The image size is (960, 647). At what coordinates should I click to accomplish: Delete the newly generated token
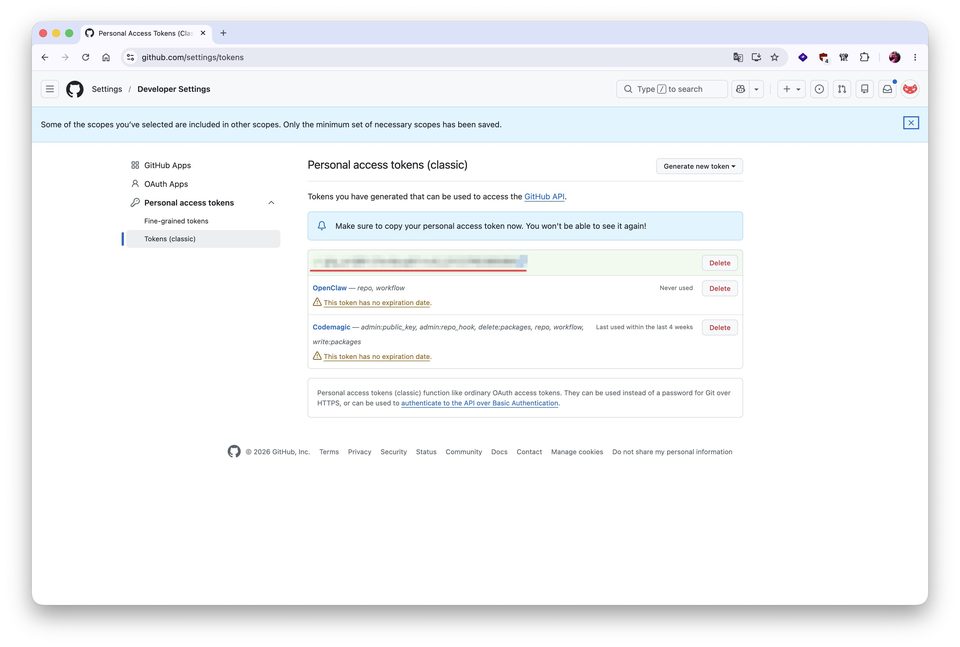click(x=719, y=263)
